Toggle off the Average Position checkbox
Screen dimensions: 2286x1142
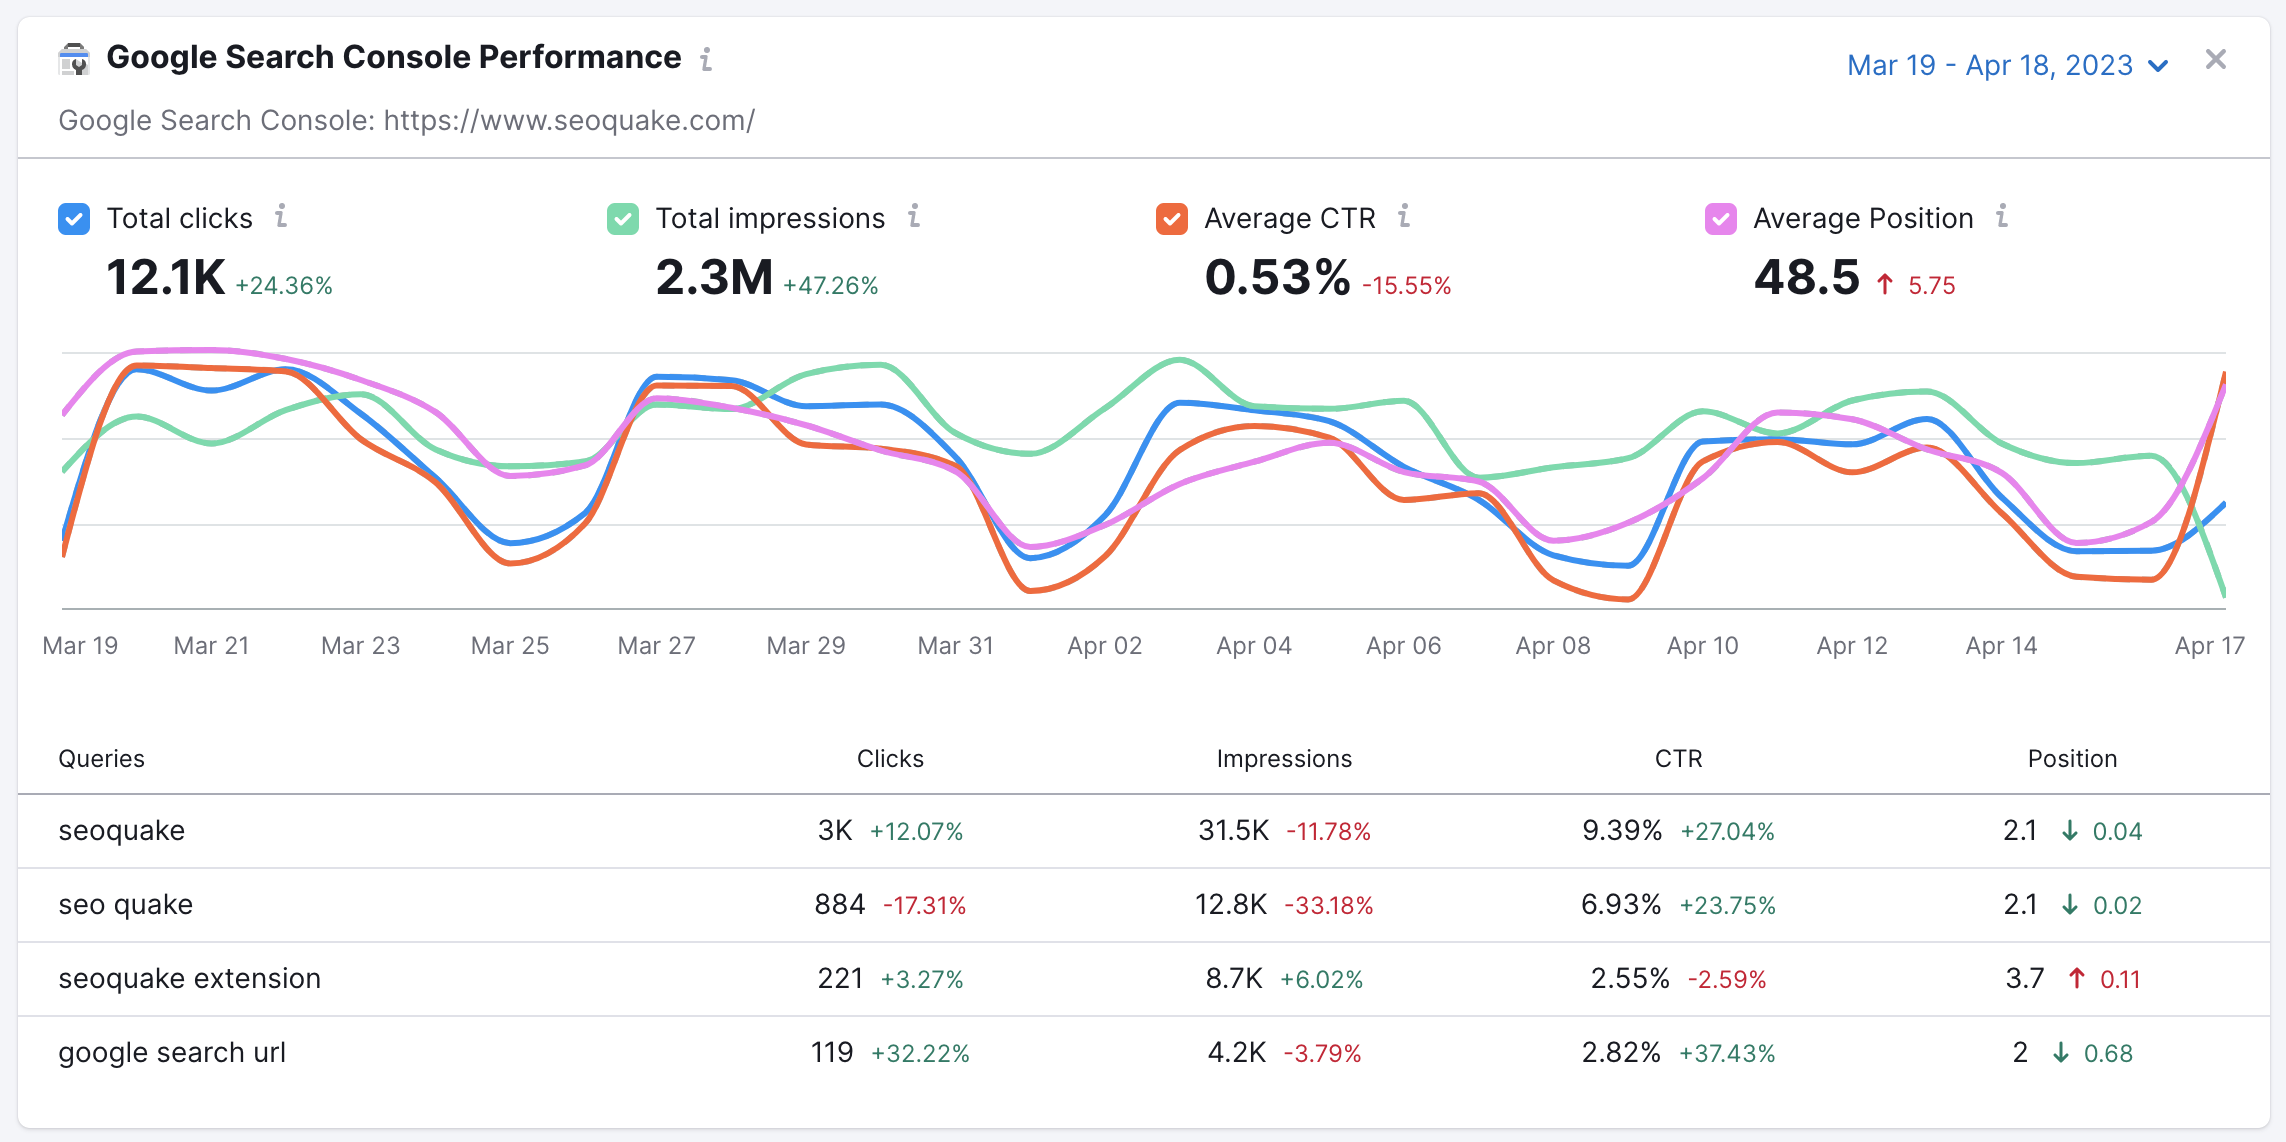point(1721,218)
